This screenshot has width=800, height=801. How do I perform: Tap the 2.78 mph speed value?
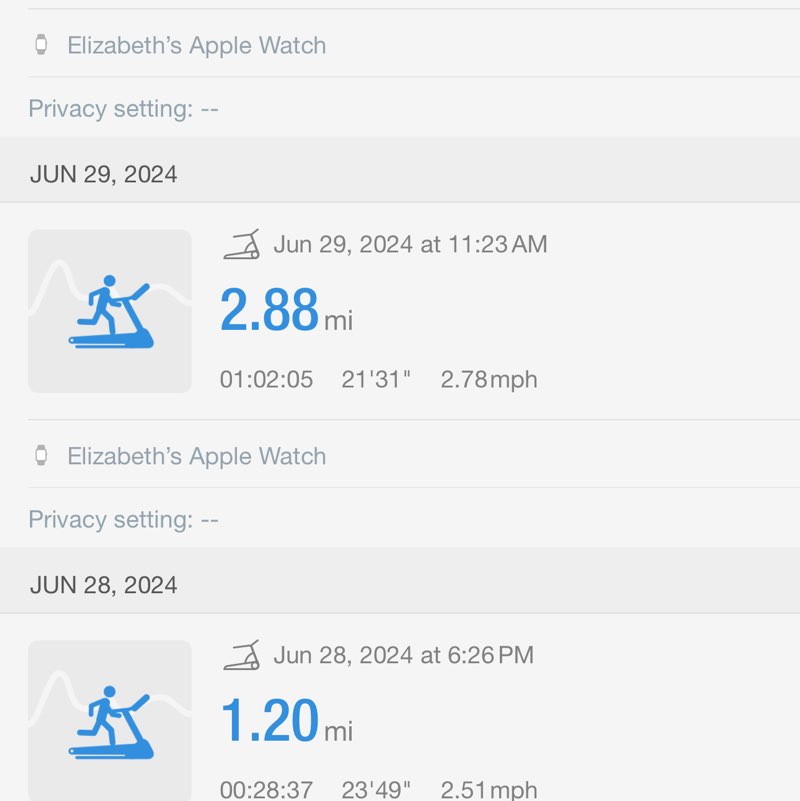[489, 380]
